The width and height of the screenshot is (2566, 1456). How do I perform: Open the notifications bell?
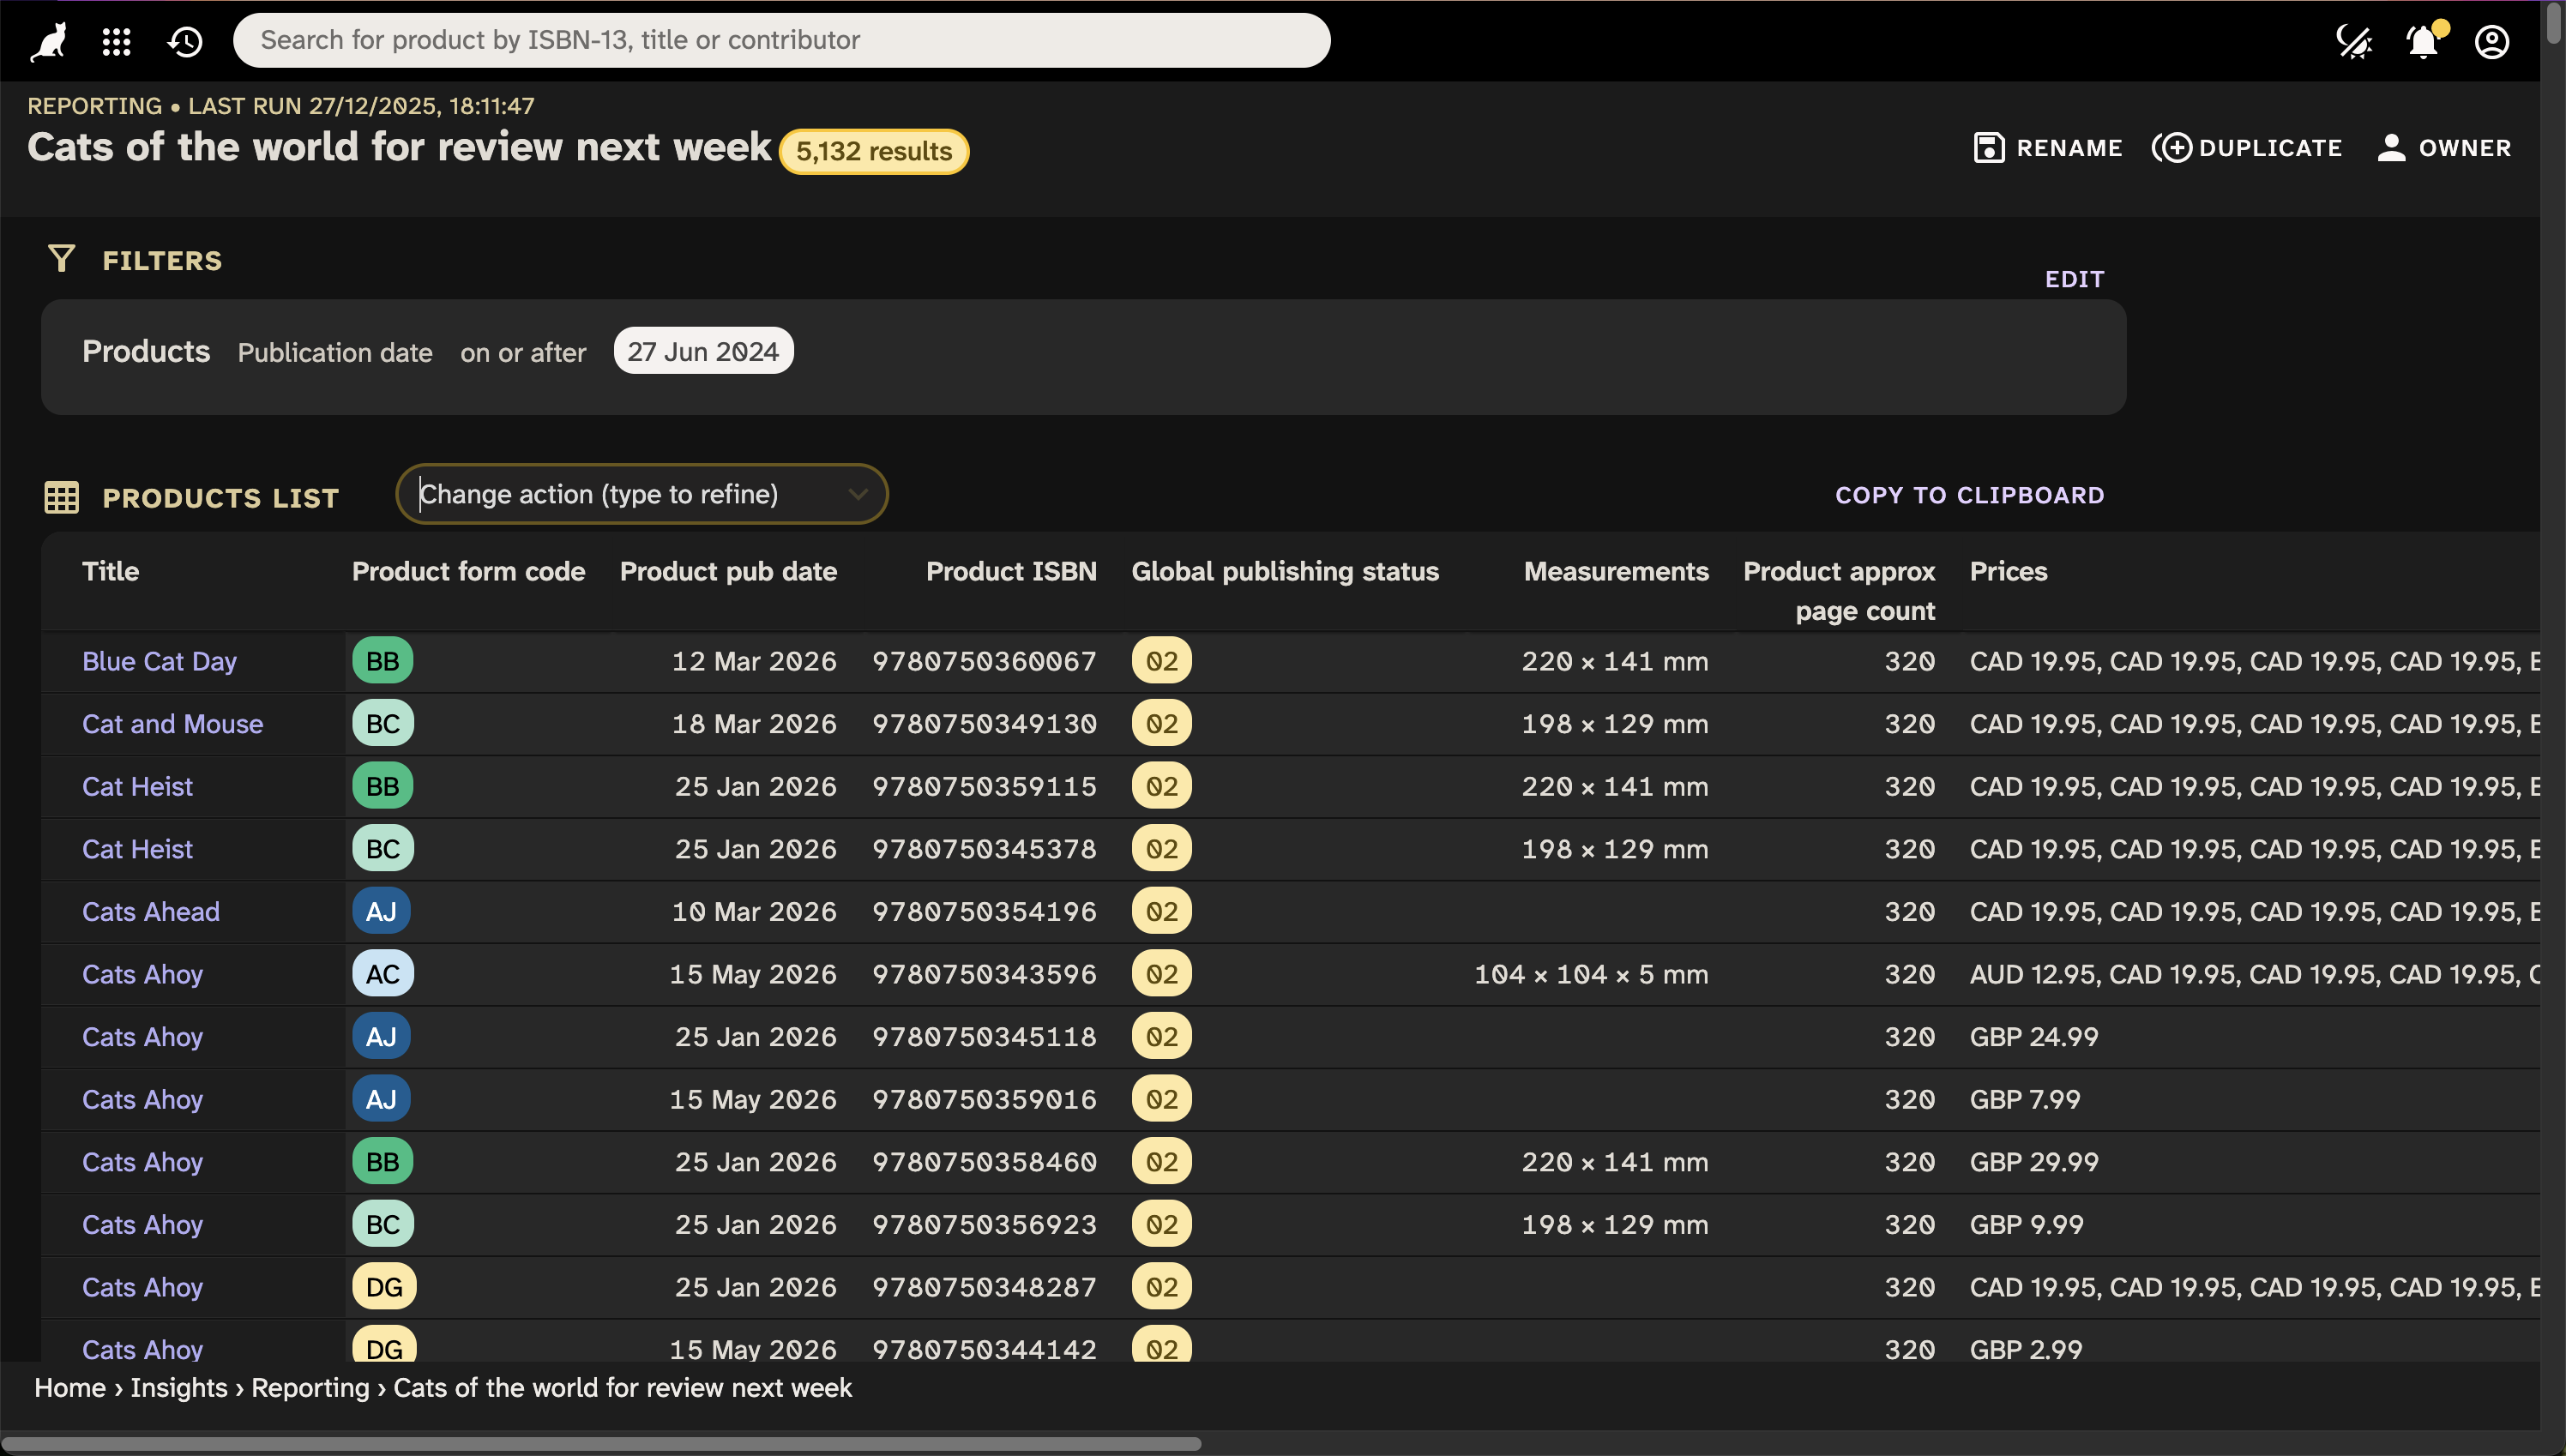[2421, 42]
